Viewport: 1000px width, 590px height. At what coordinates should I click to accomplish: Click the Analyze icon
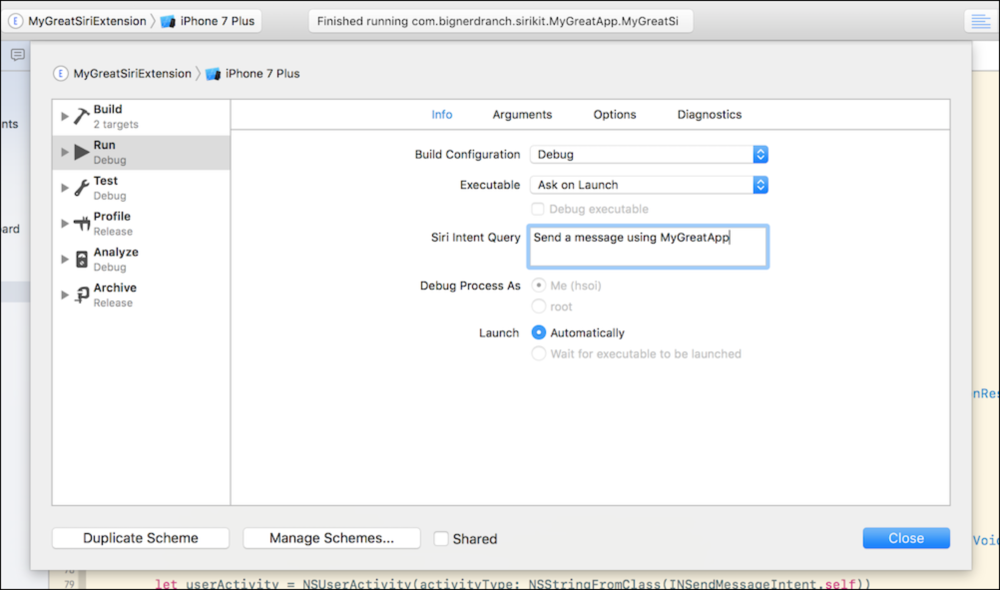82,259
